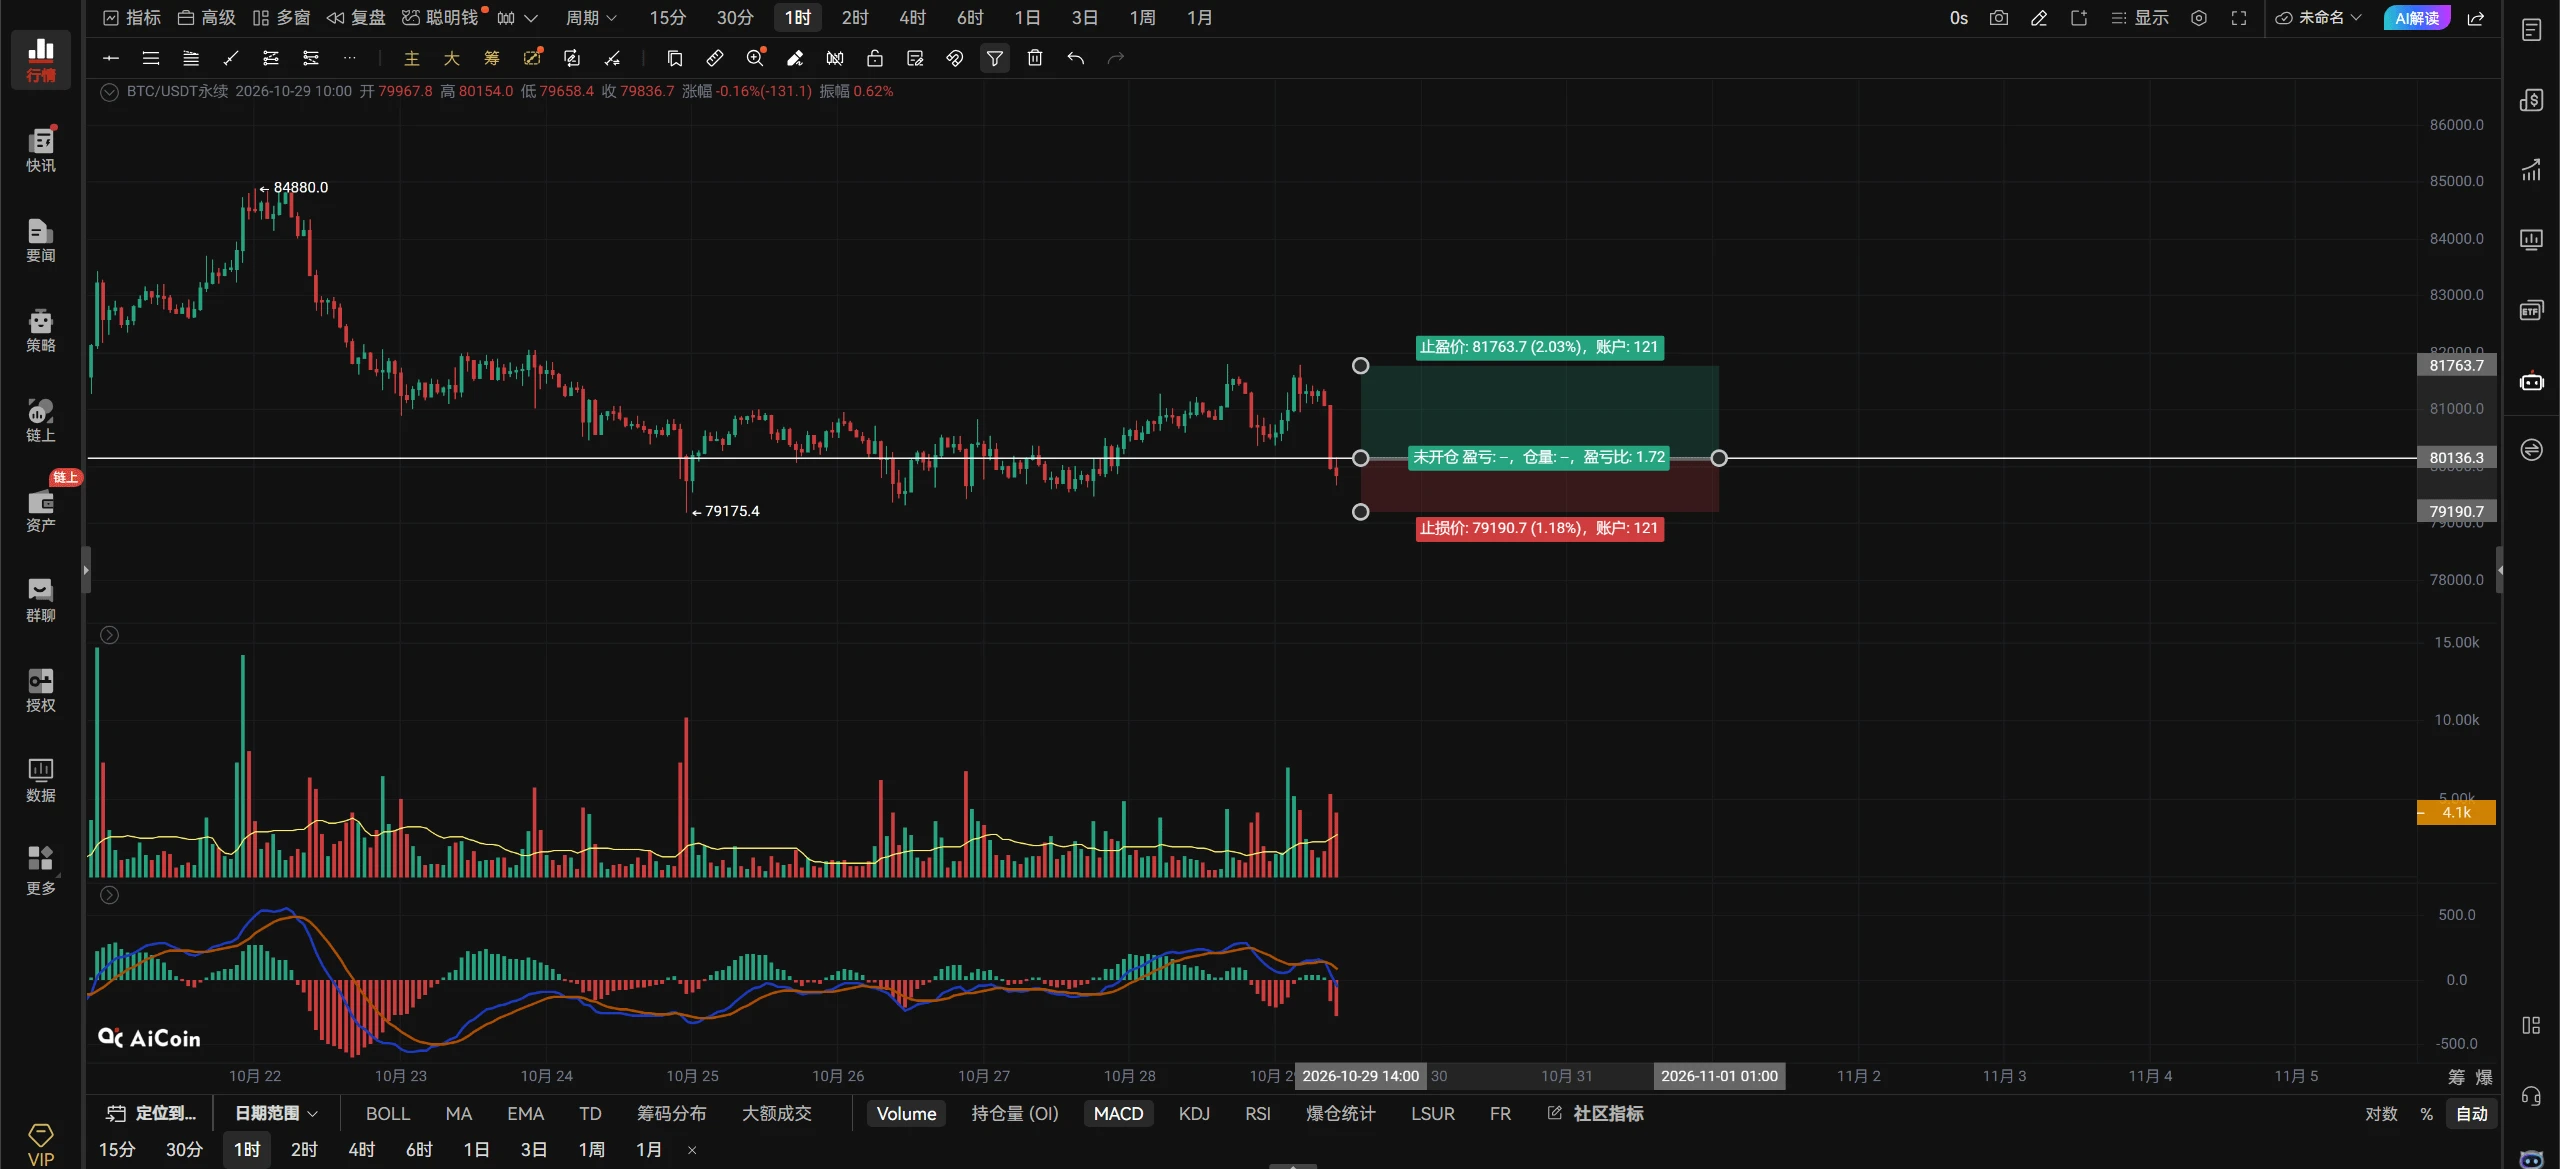Open the customer support headset icon

tap(2531, 1096)
